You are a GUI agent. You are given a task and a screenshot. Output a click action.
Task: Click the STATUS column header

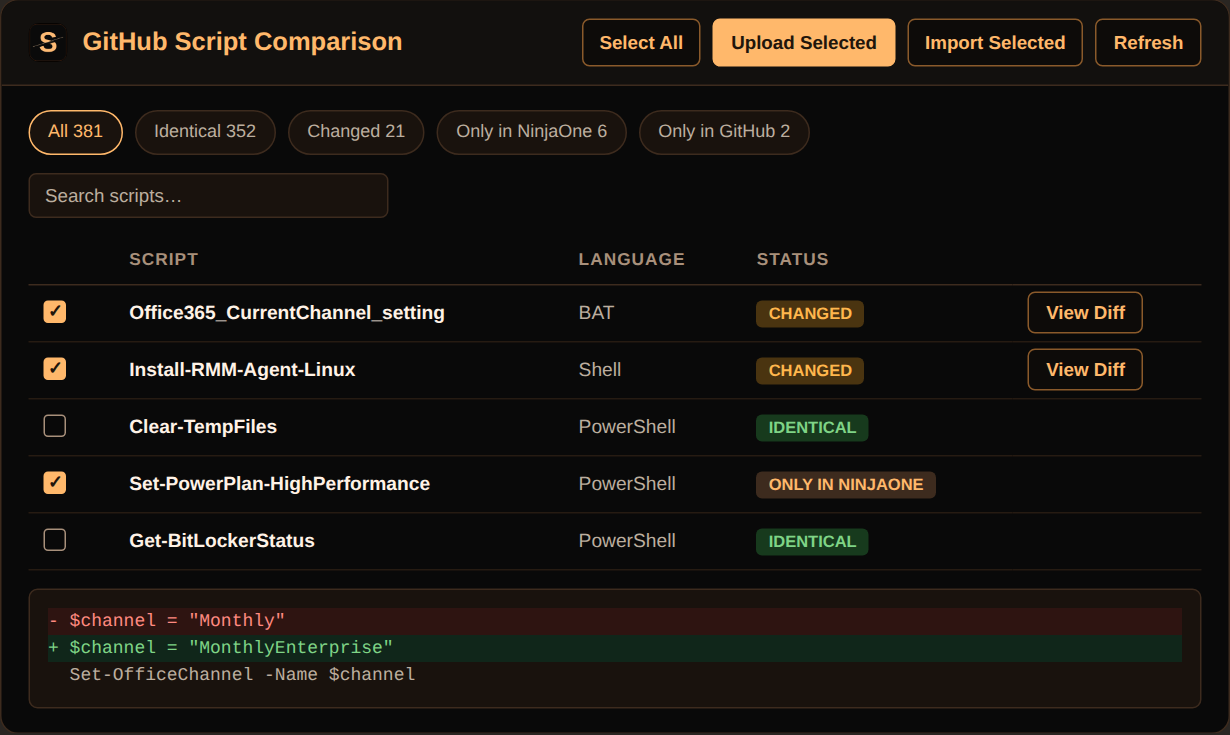(793, 259)
